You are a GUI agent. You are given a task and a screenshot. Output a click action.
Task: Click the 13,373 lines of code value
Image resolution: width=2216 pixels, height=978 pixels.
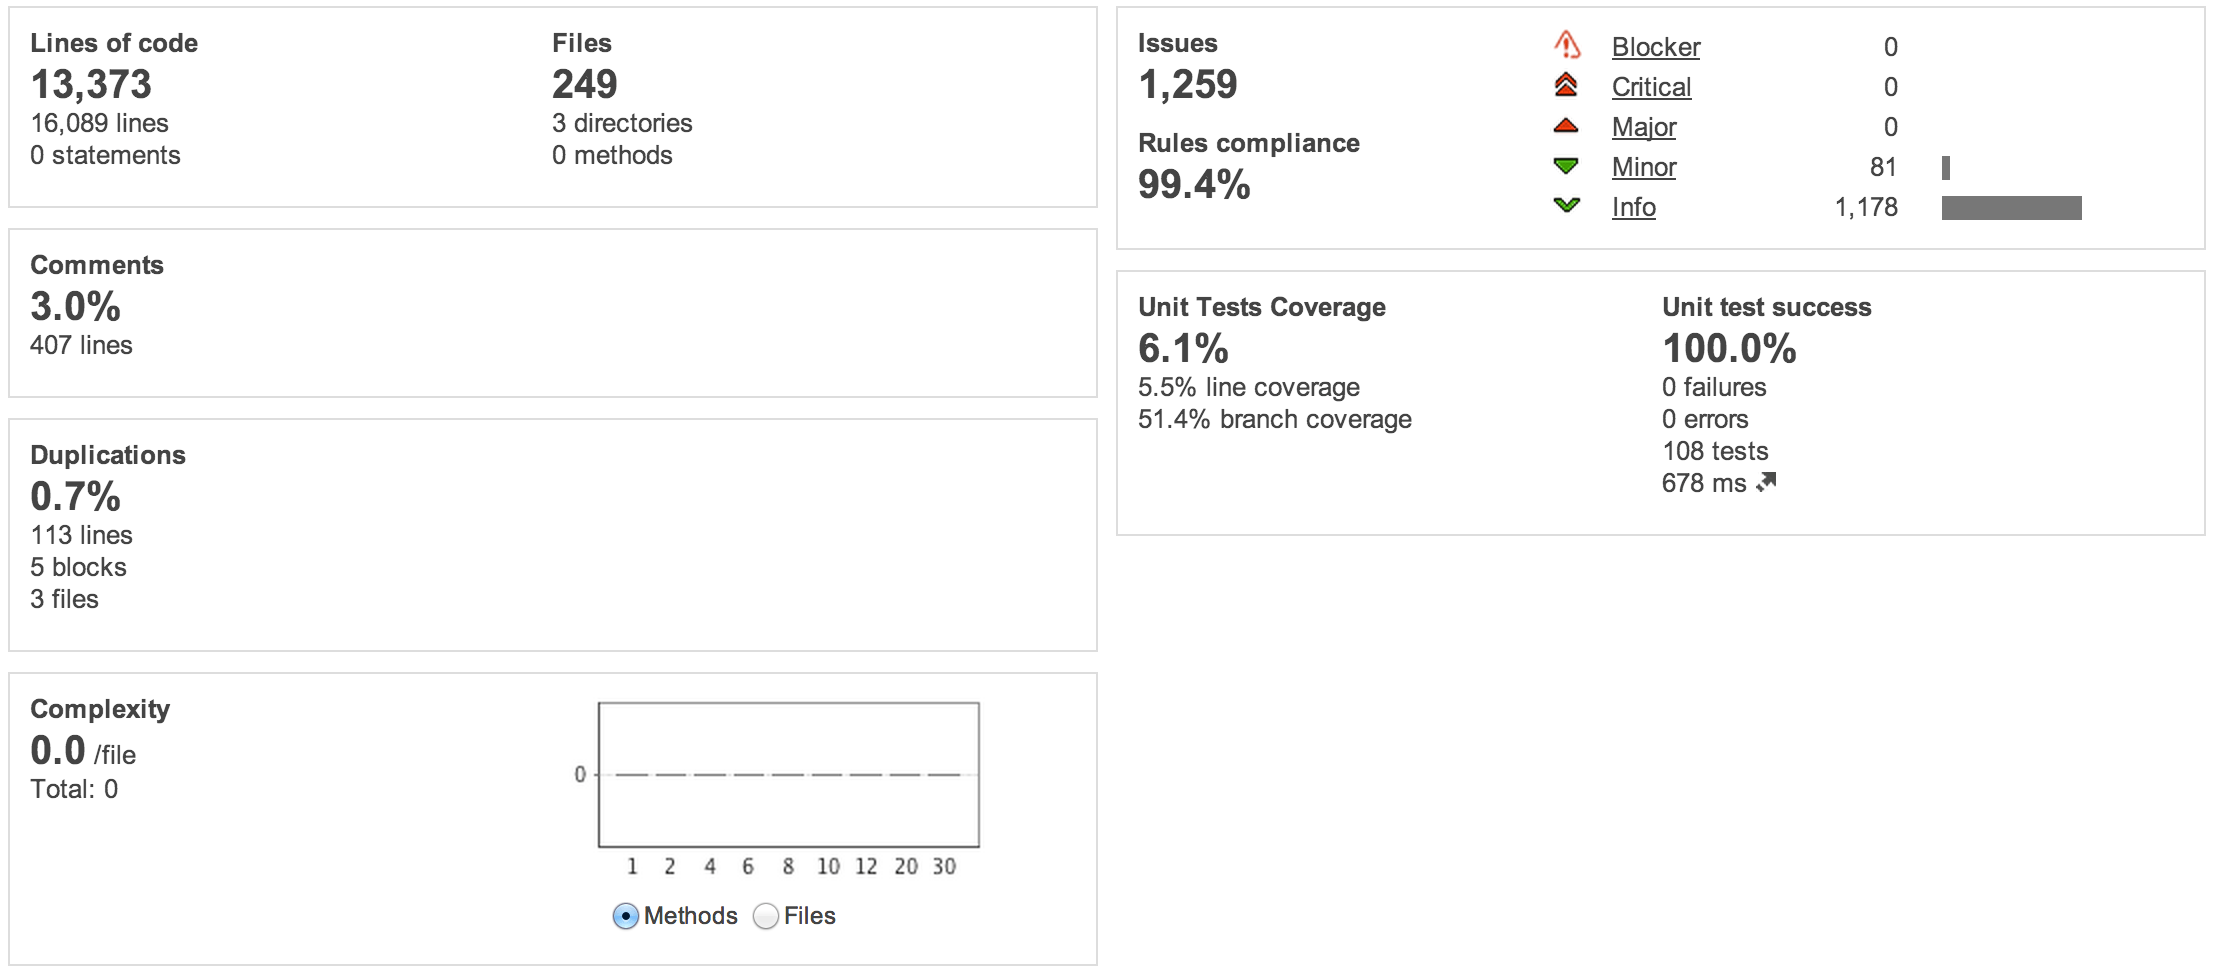click(x=91, y=85)
